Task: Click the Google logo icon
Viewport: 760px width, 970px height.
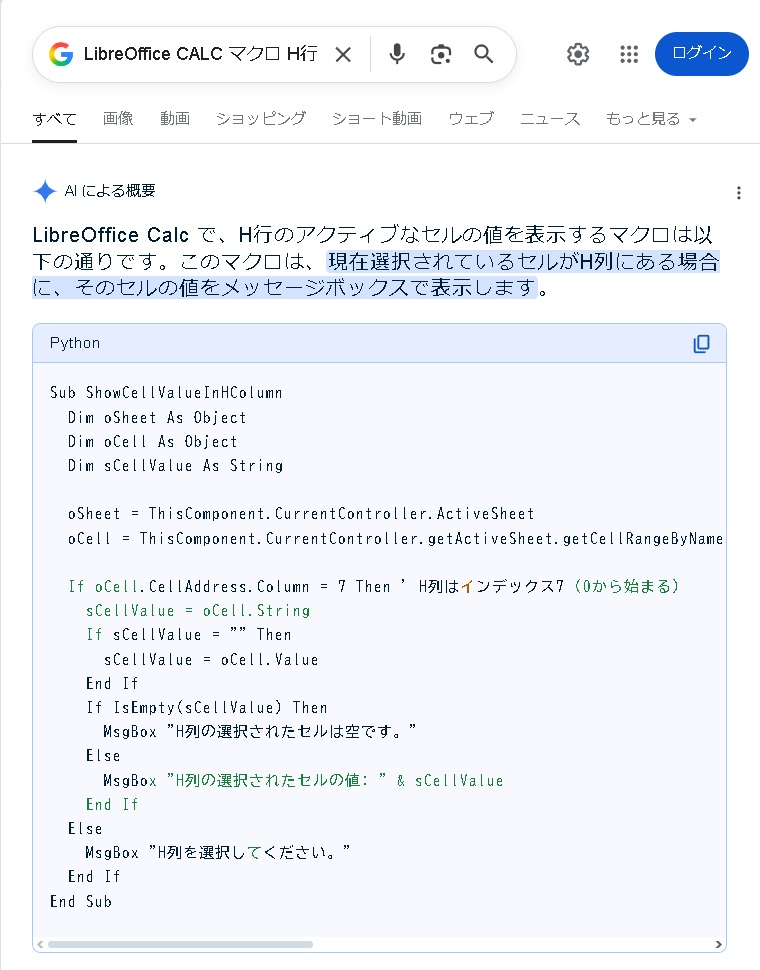Action: (x=61, y=54)
